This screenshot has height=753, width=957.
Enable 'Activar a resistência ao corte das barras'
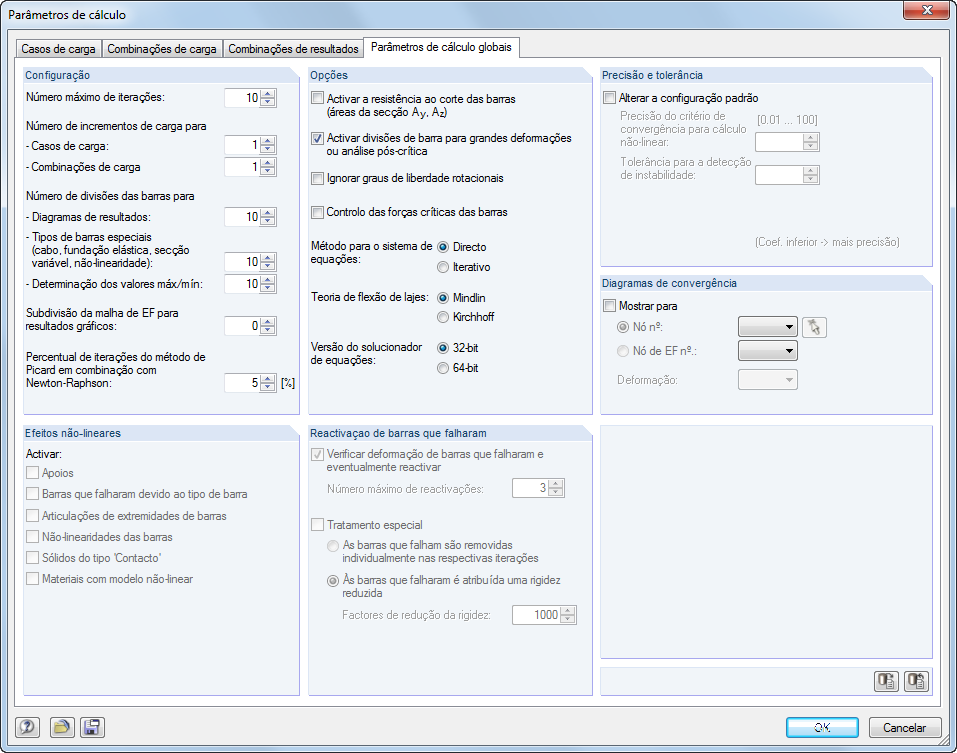coord(318,98)
